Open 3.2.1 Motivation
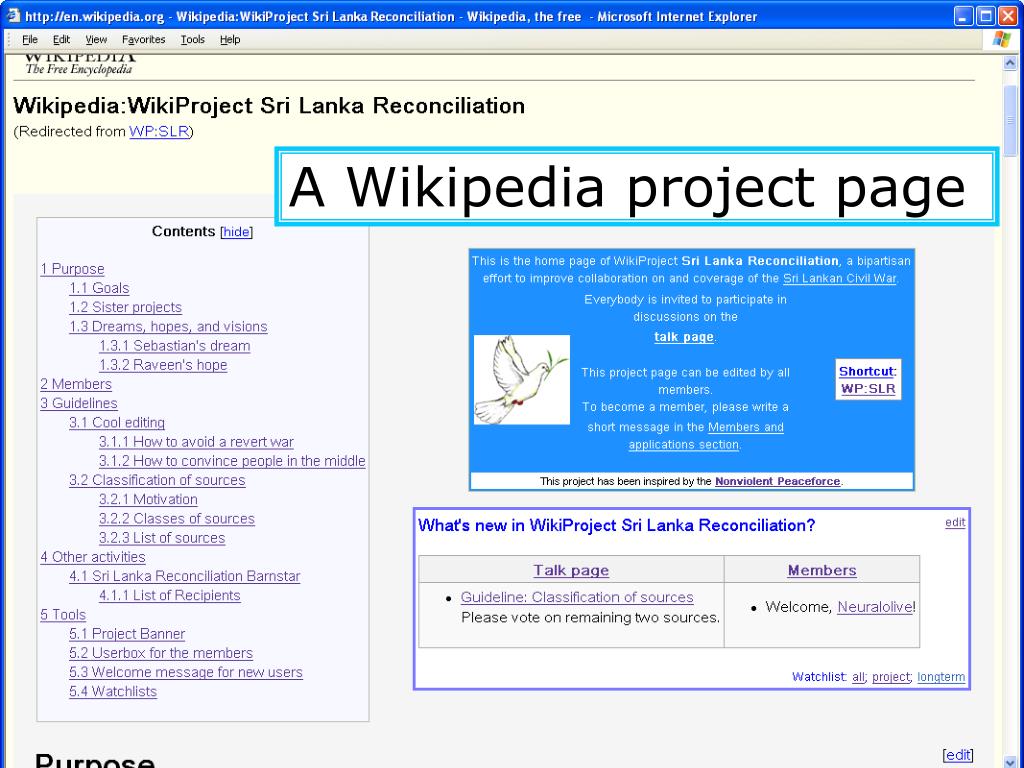 click(x=148, y=499)
